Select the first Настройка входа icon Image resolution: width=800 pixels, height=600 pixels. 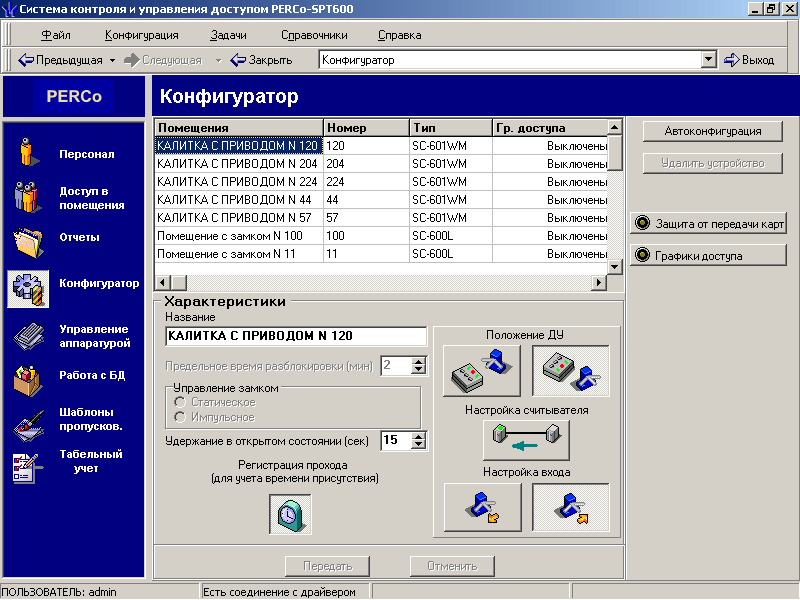[x=483, y=508]
